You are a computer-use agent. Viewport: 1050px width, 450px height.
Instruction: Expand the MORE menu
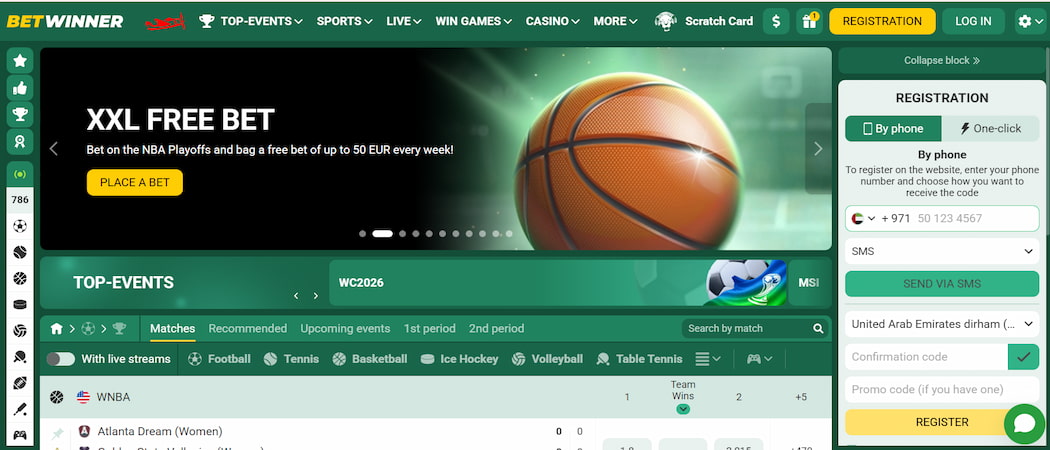point(615,21)
